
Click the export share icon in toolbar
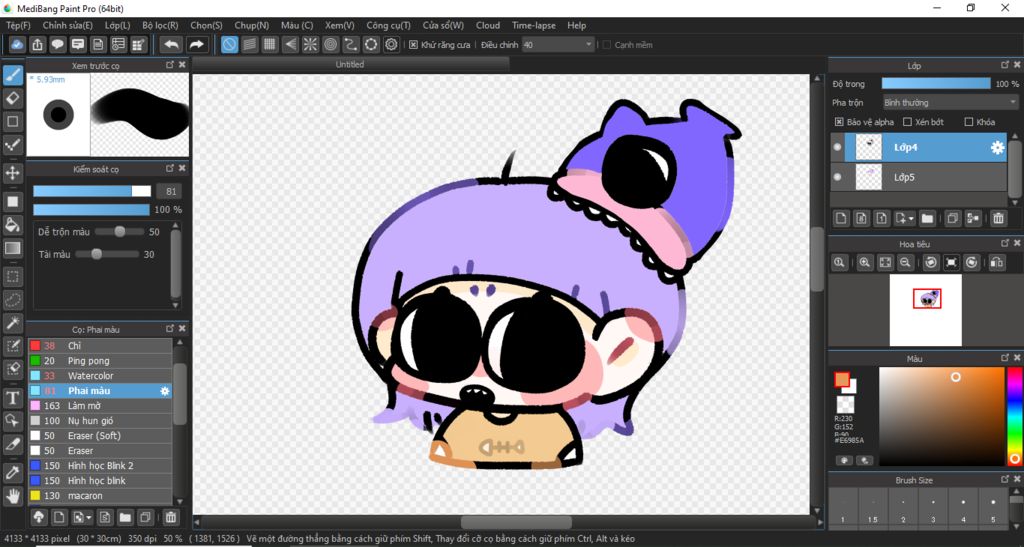click(x=37, y=44)
